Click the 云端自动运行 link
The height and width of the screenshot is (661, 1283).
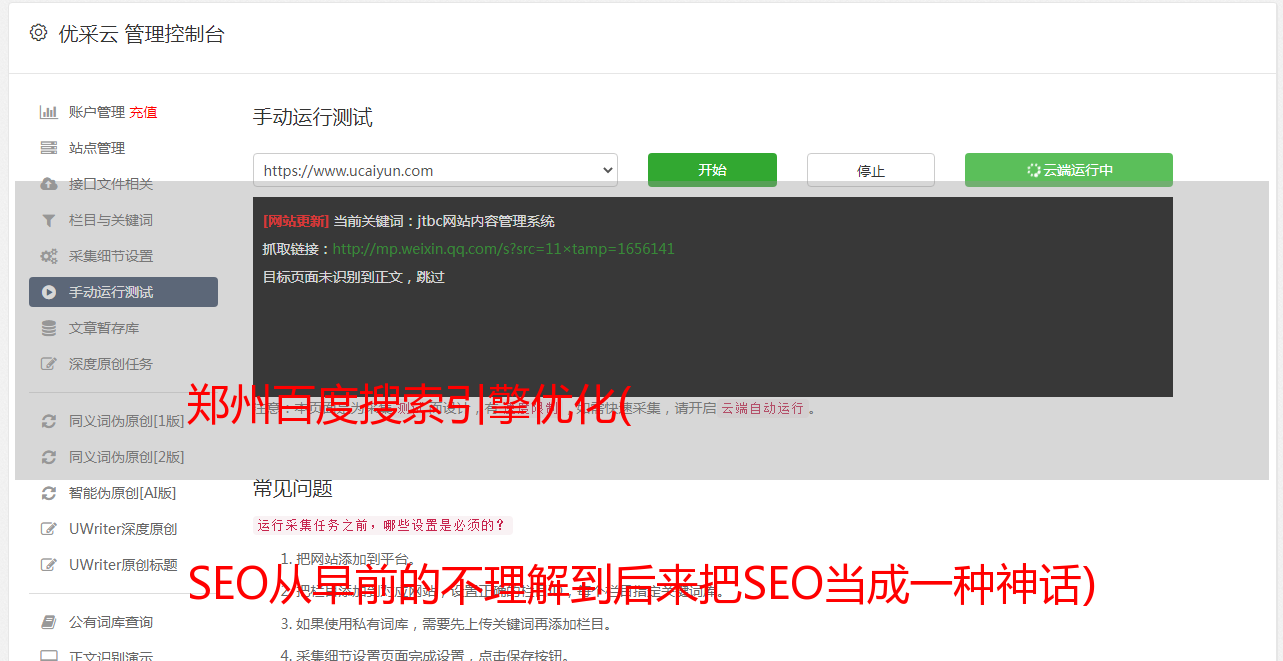762,408
